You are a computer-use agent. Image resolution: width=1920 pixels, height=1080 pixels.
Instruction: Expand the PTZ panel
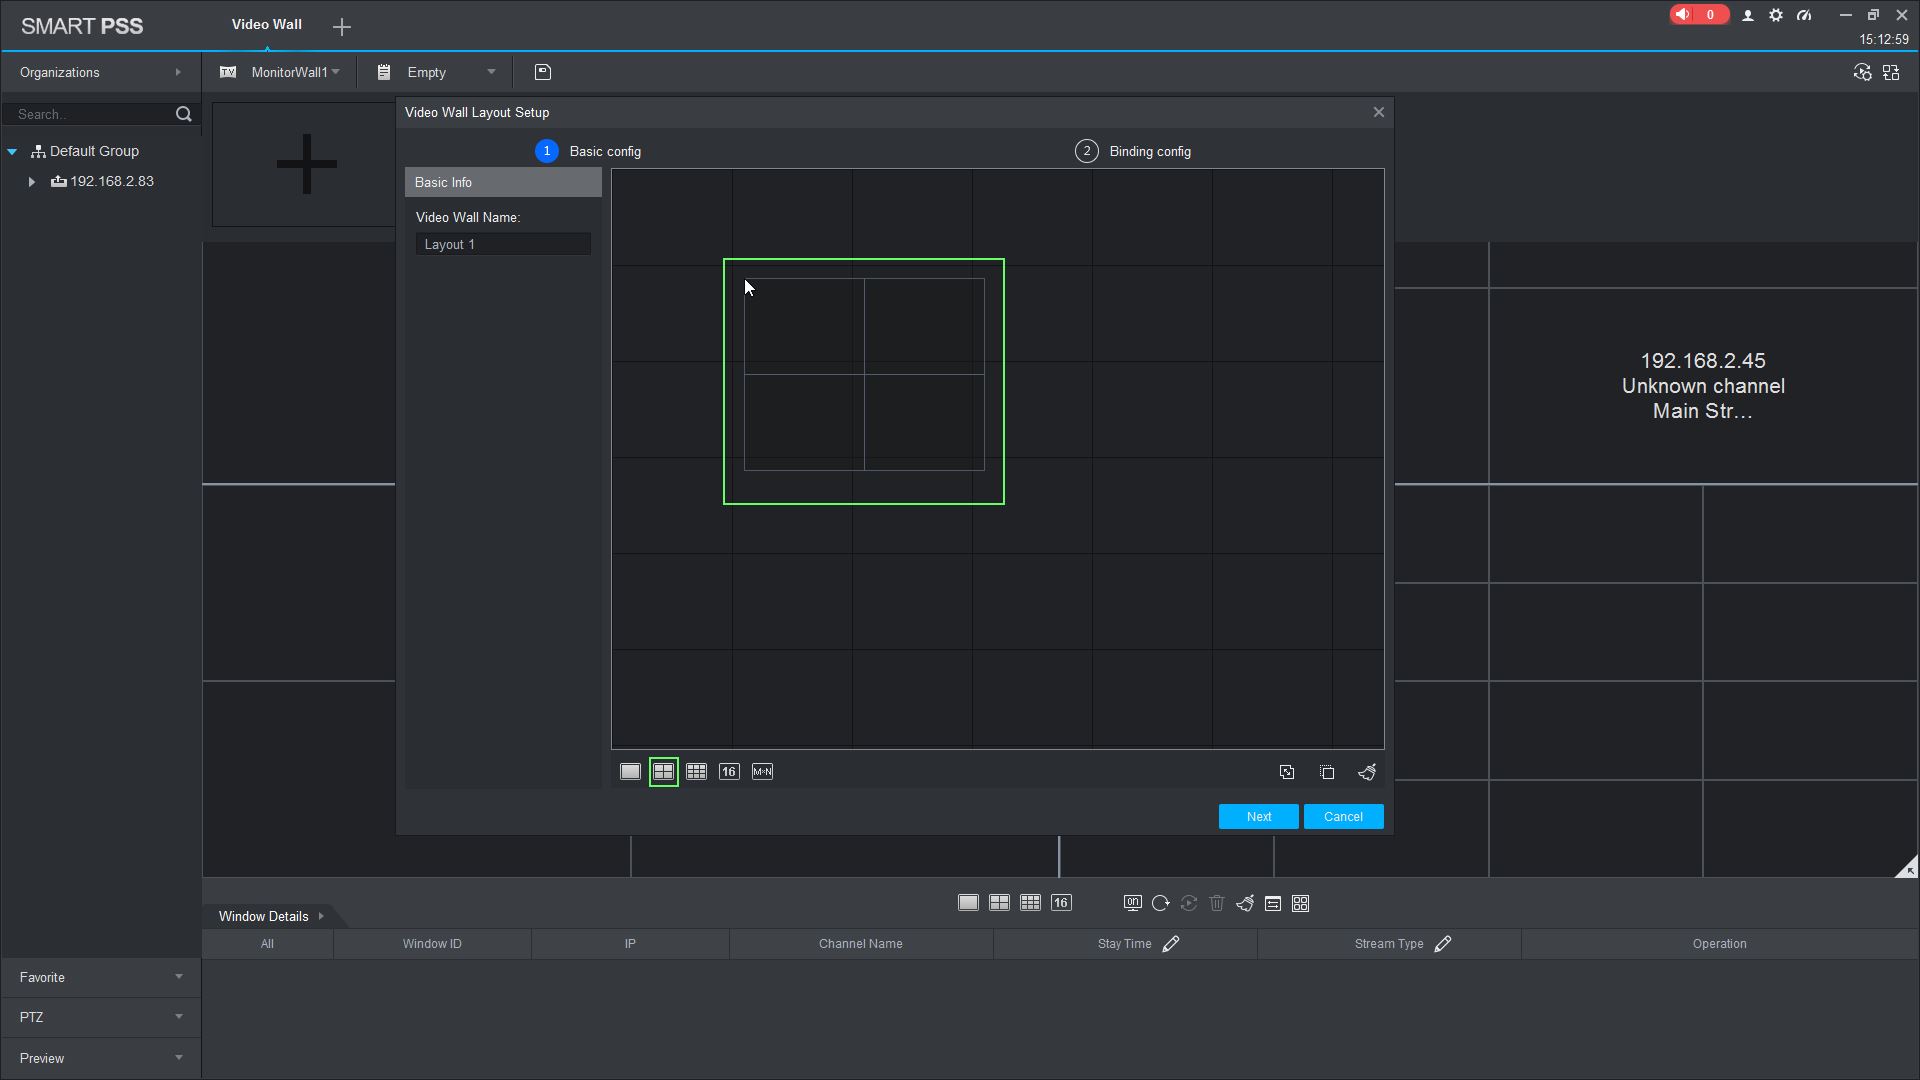pos(100,1017)
